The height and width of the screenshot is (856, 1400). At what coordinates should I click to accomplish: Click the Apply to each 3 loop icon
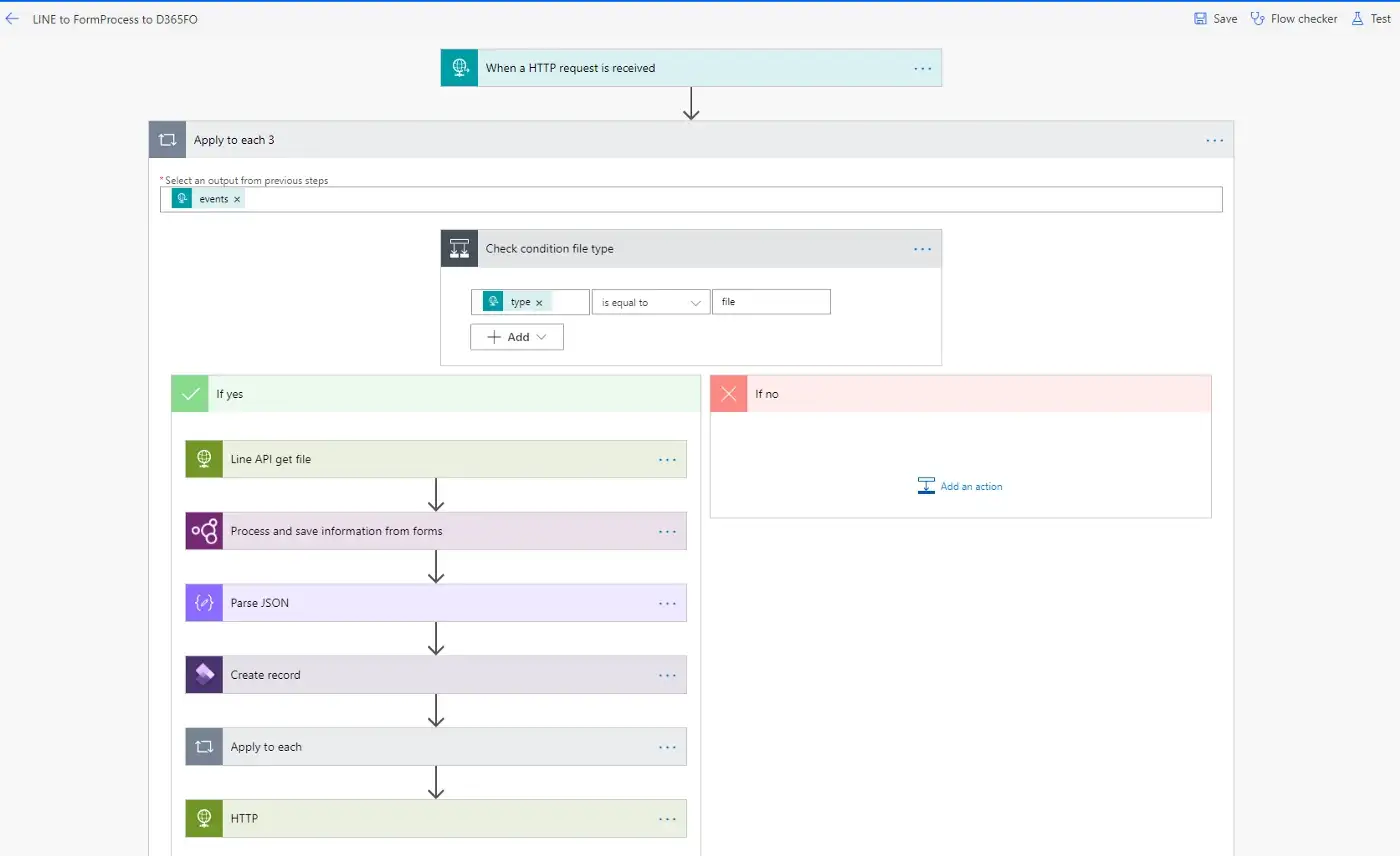(x=168, y=140)
